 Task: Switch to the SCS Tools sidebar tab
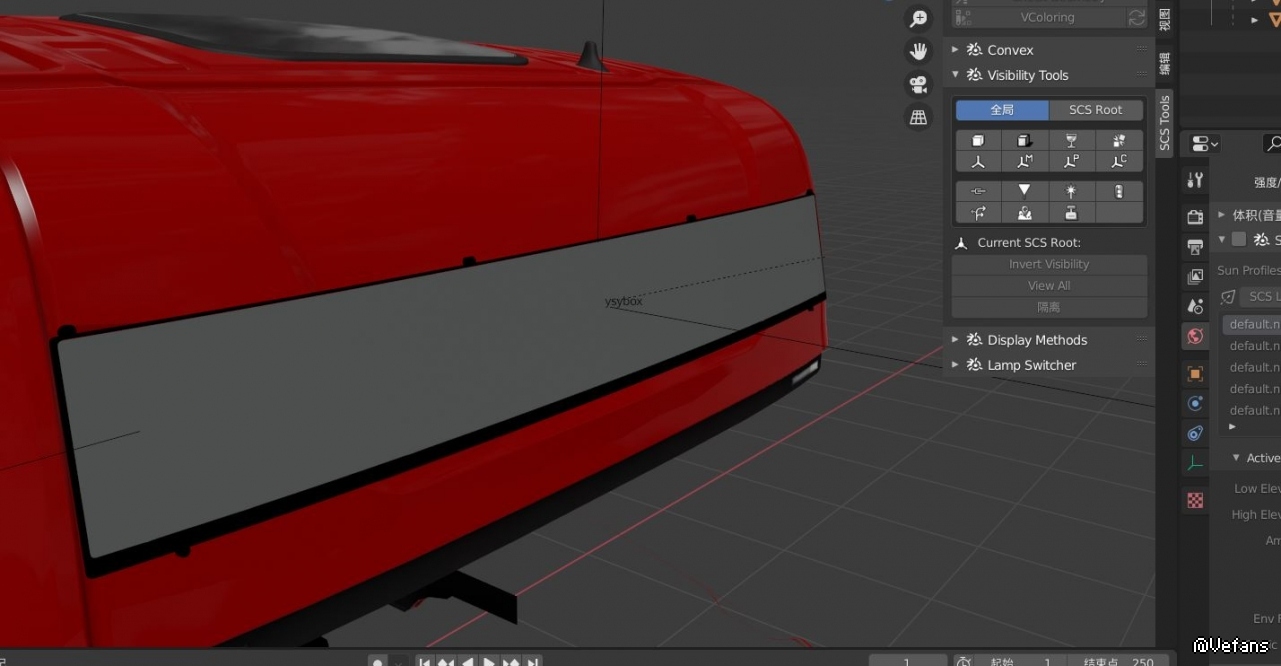pyautogui.click(x=1165, y=123)
